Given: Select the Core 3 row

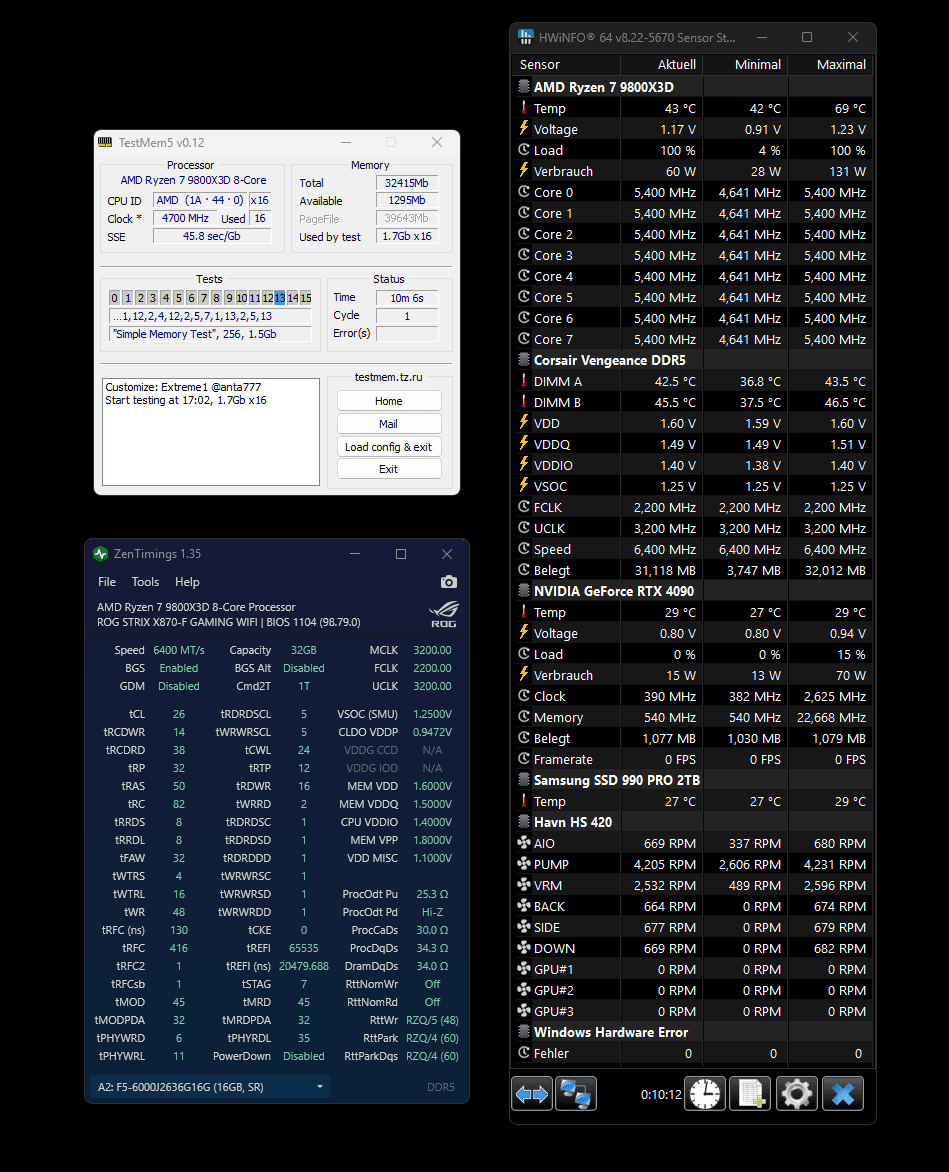Looking at the screenshot, I should pos(693,255).
